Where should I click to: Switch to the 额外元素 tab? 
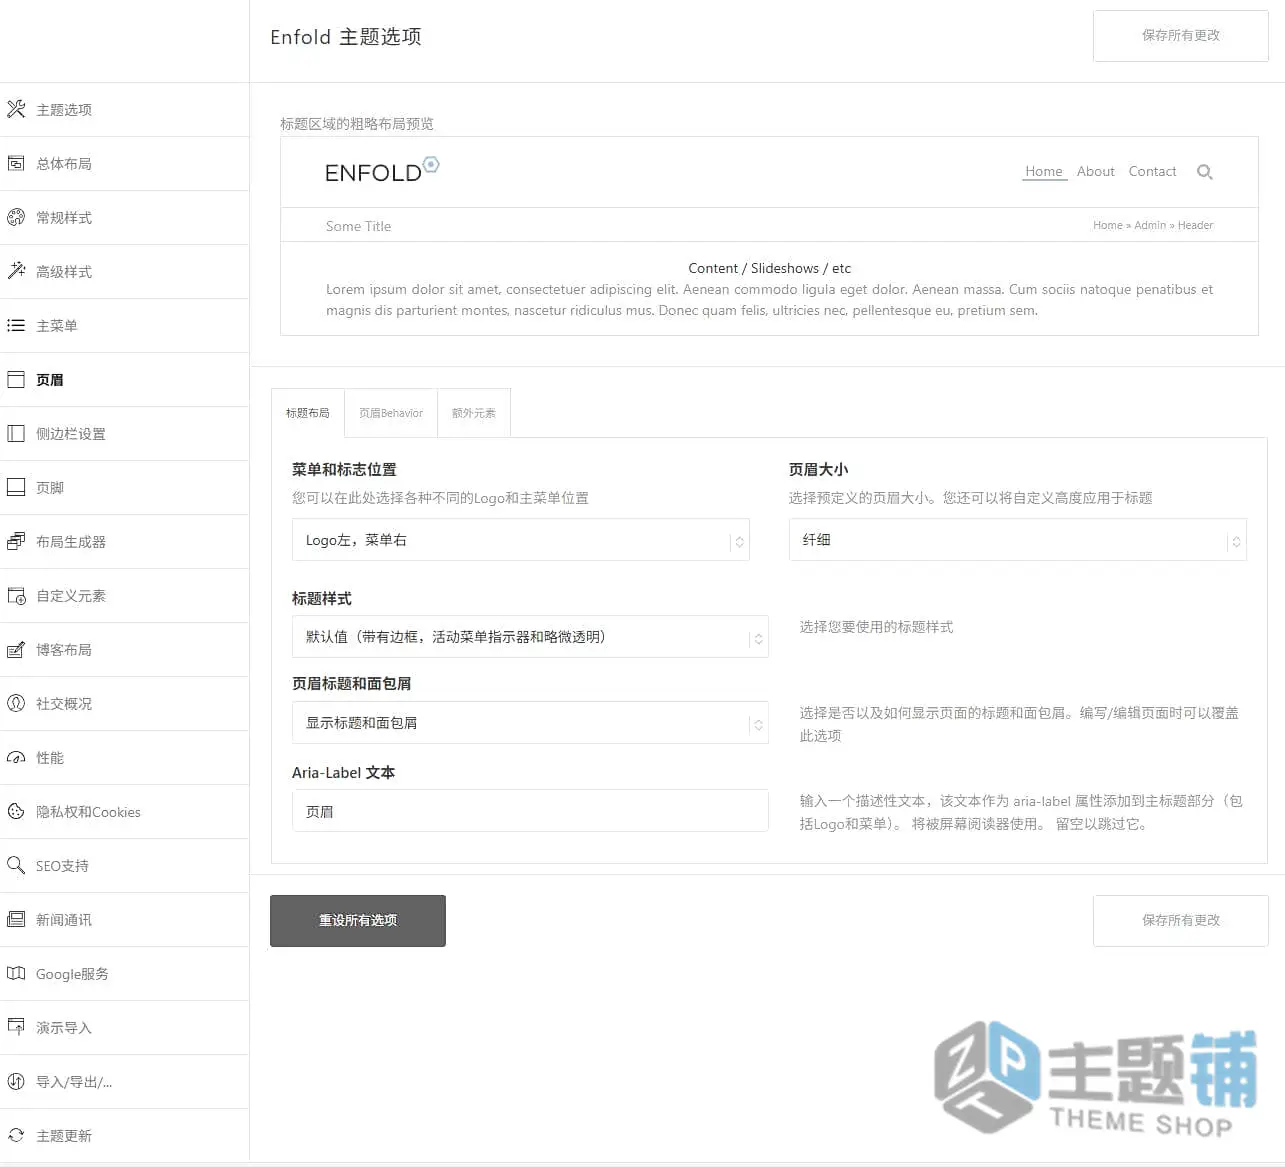[474, 413]
